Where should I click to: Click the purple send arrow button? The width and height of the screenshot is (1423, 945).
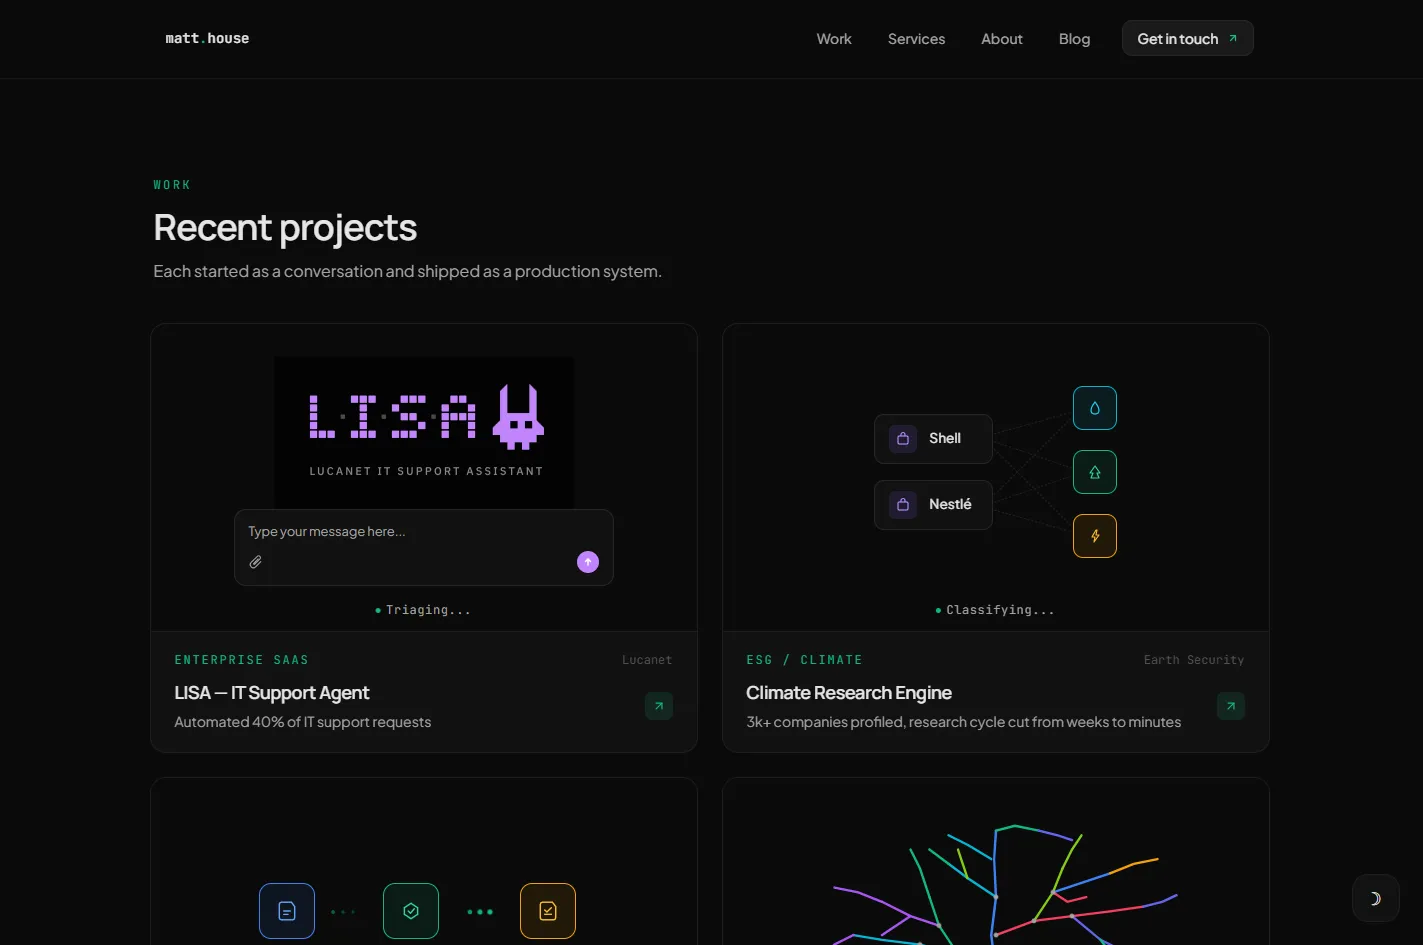[x=588, y=562]
